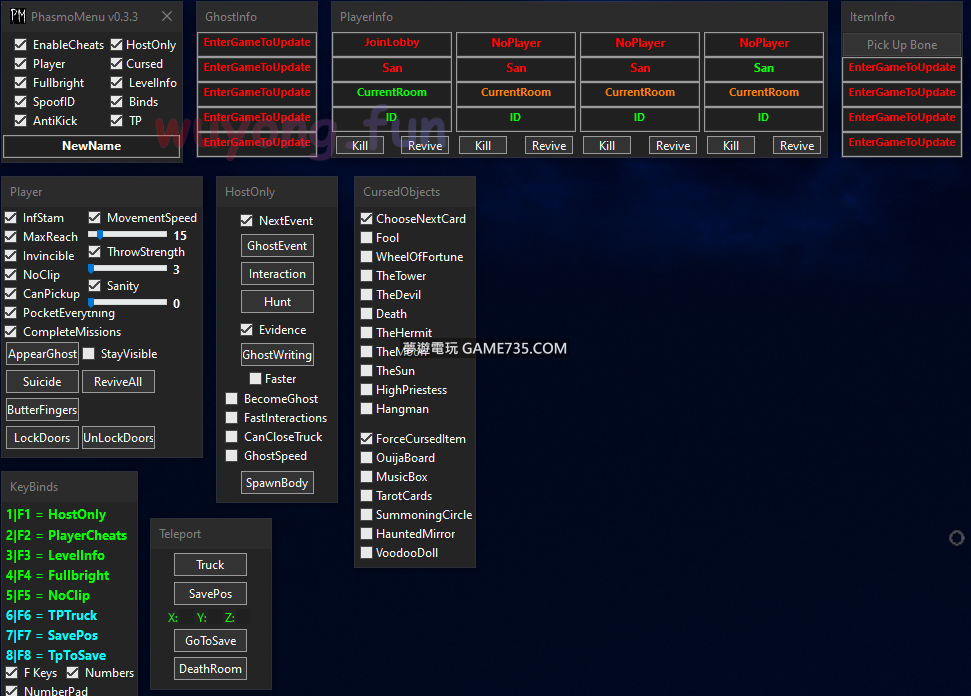Check TheDevil tarot card option
Image resolution: width=971 pixels, height=696 pixels.
[x=366, y=295]
